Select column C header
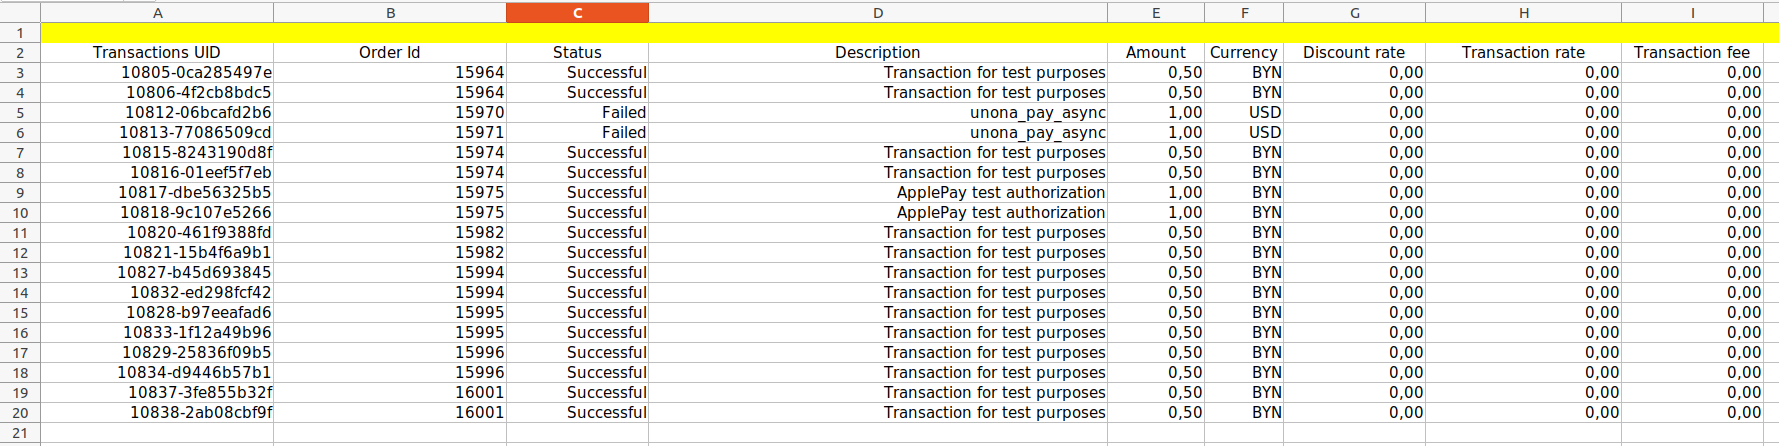1779x446 pixels. (x=577, y=13)
